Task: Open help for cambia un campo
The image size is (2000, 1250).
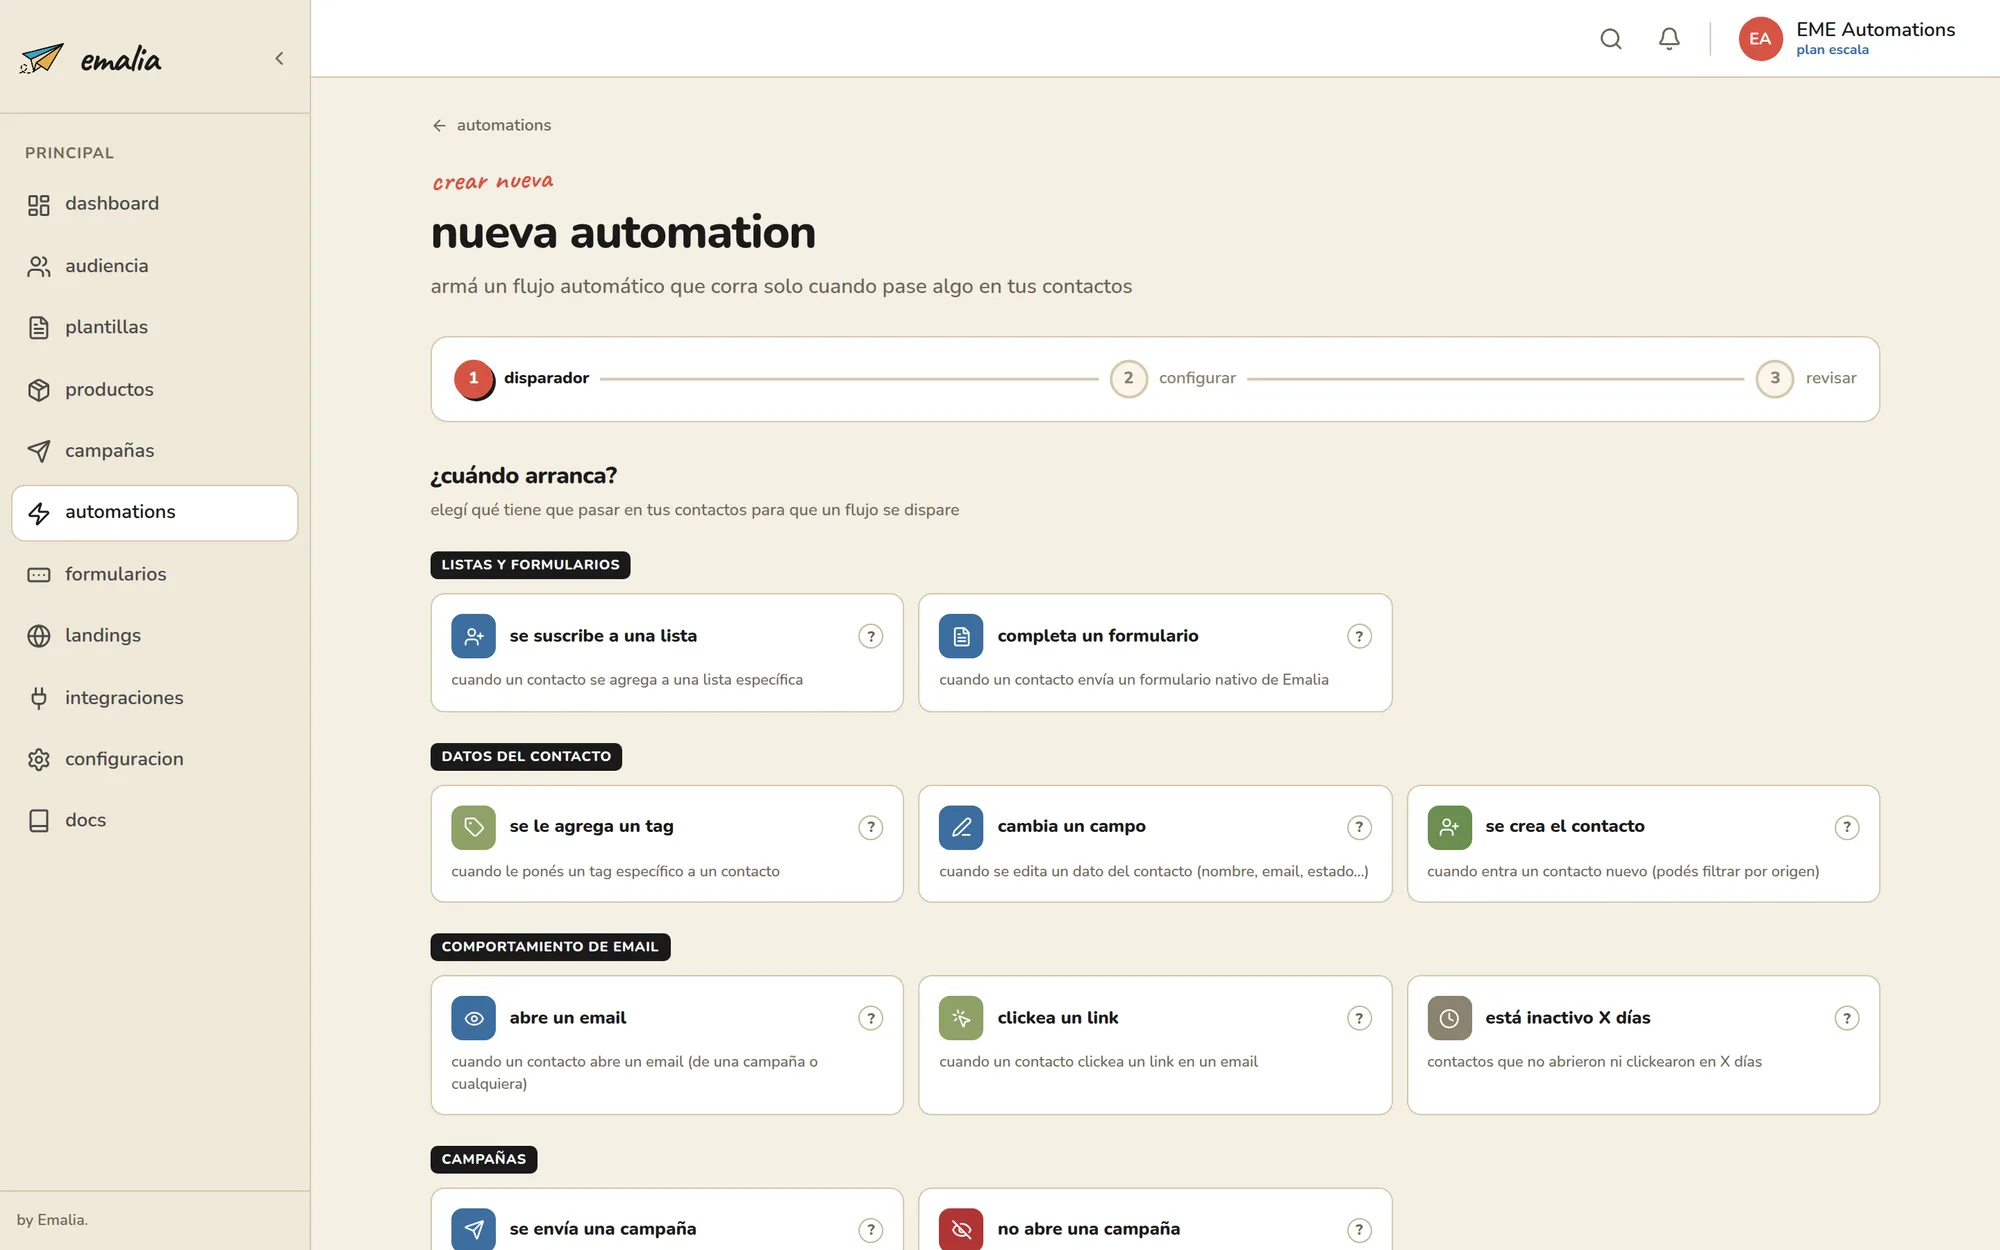Action: tap(1359, 827)
